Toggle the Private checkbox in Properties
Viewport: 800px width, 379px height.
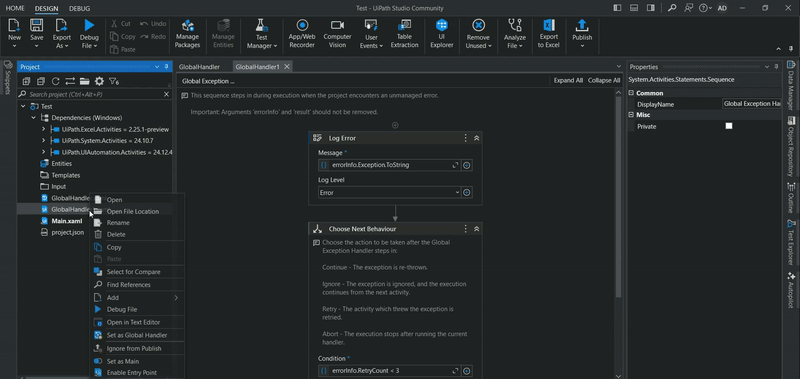(x=729, y=126)
